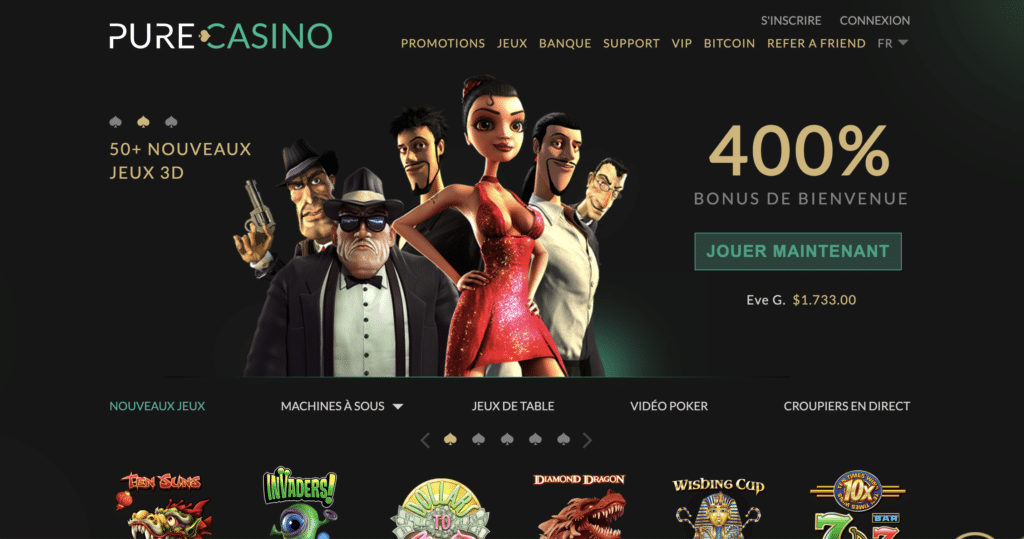Go to next games page arrow
Screen dimensions: 1024x539
point(587,440)
